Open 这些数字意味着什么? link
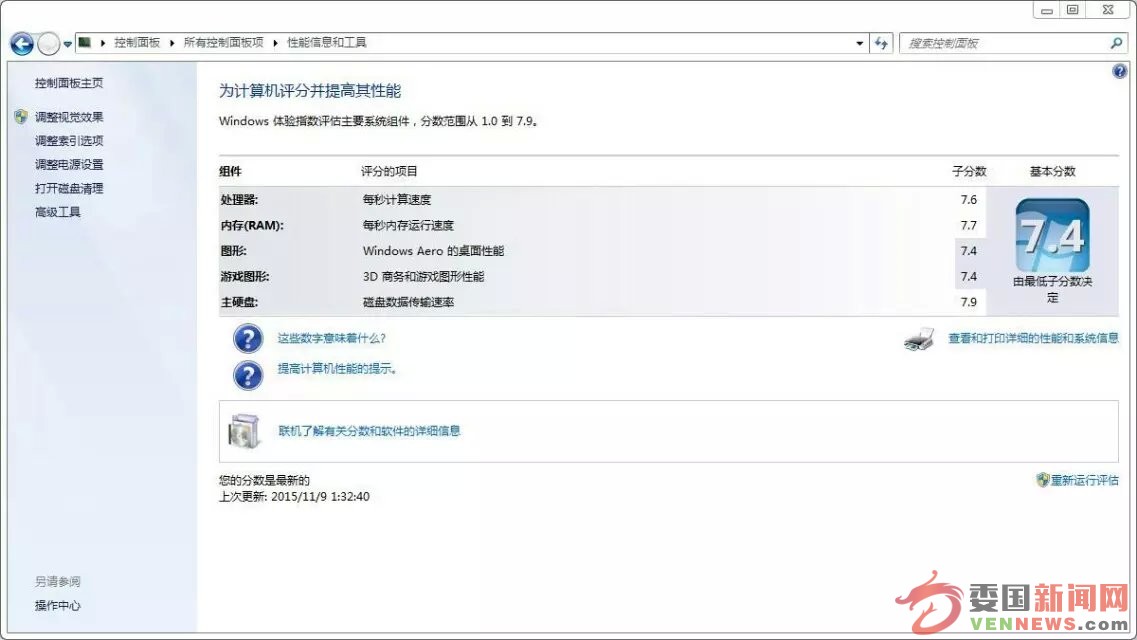The image size is (1137, 640). [331, 338]
